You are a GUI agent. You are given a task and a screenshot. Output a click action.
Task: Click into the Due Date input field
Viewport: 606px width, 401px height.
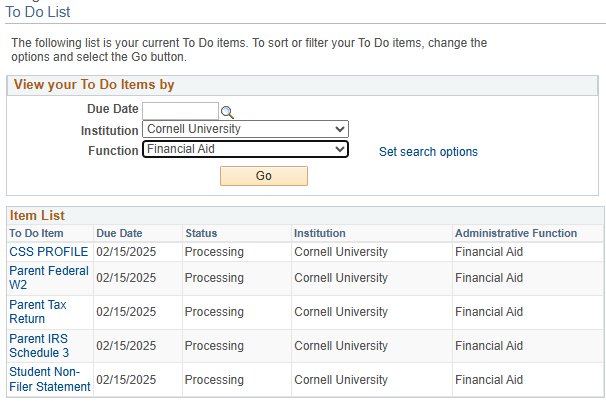(x=180, y=110)
